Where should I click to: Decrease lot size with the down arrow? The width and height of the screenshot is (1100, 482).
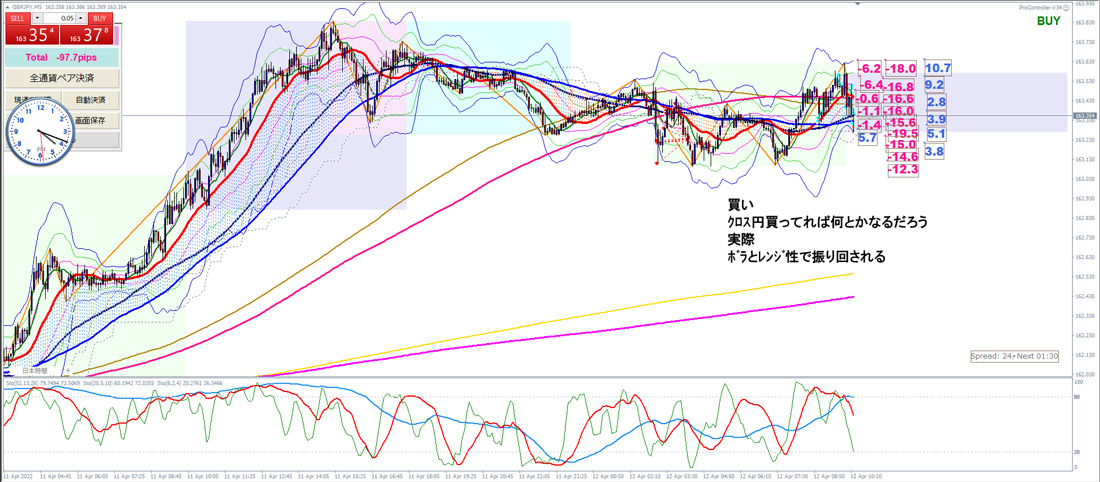[38, 18]
